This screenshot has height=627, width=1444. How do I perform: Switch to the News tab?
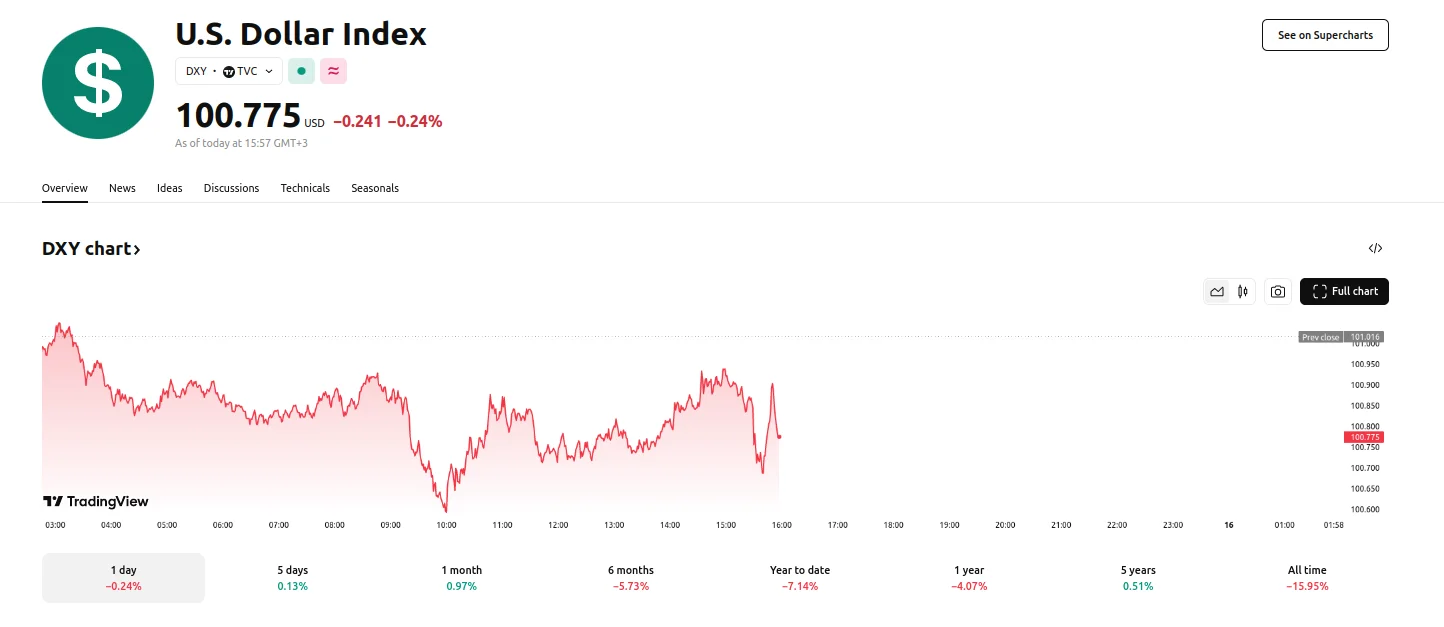122,188
